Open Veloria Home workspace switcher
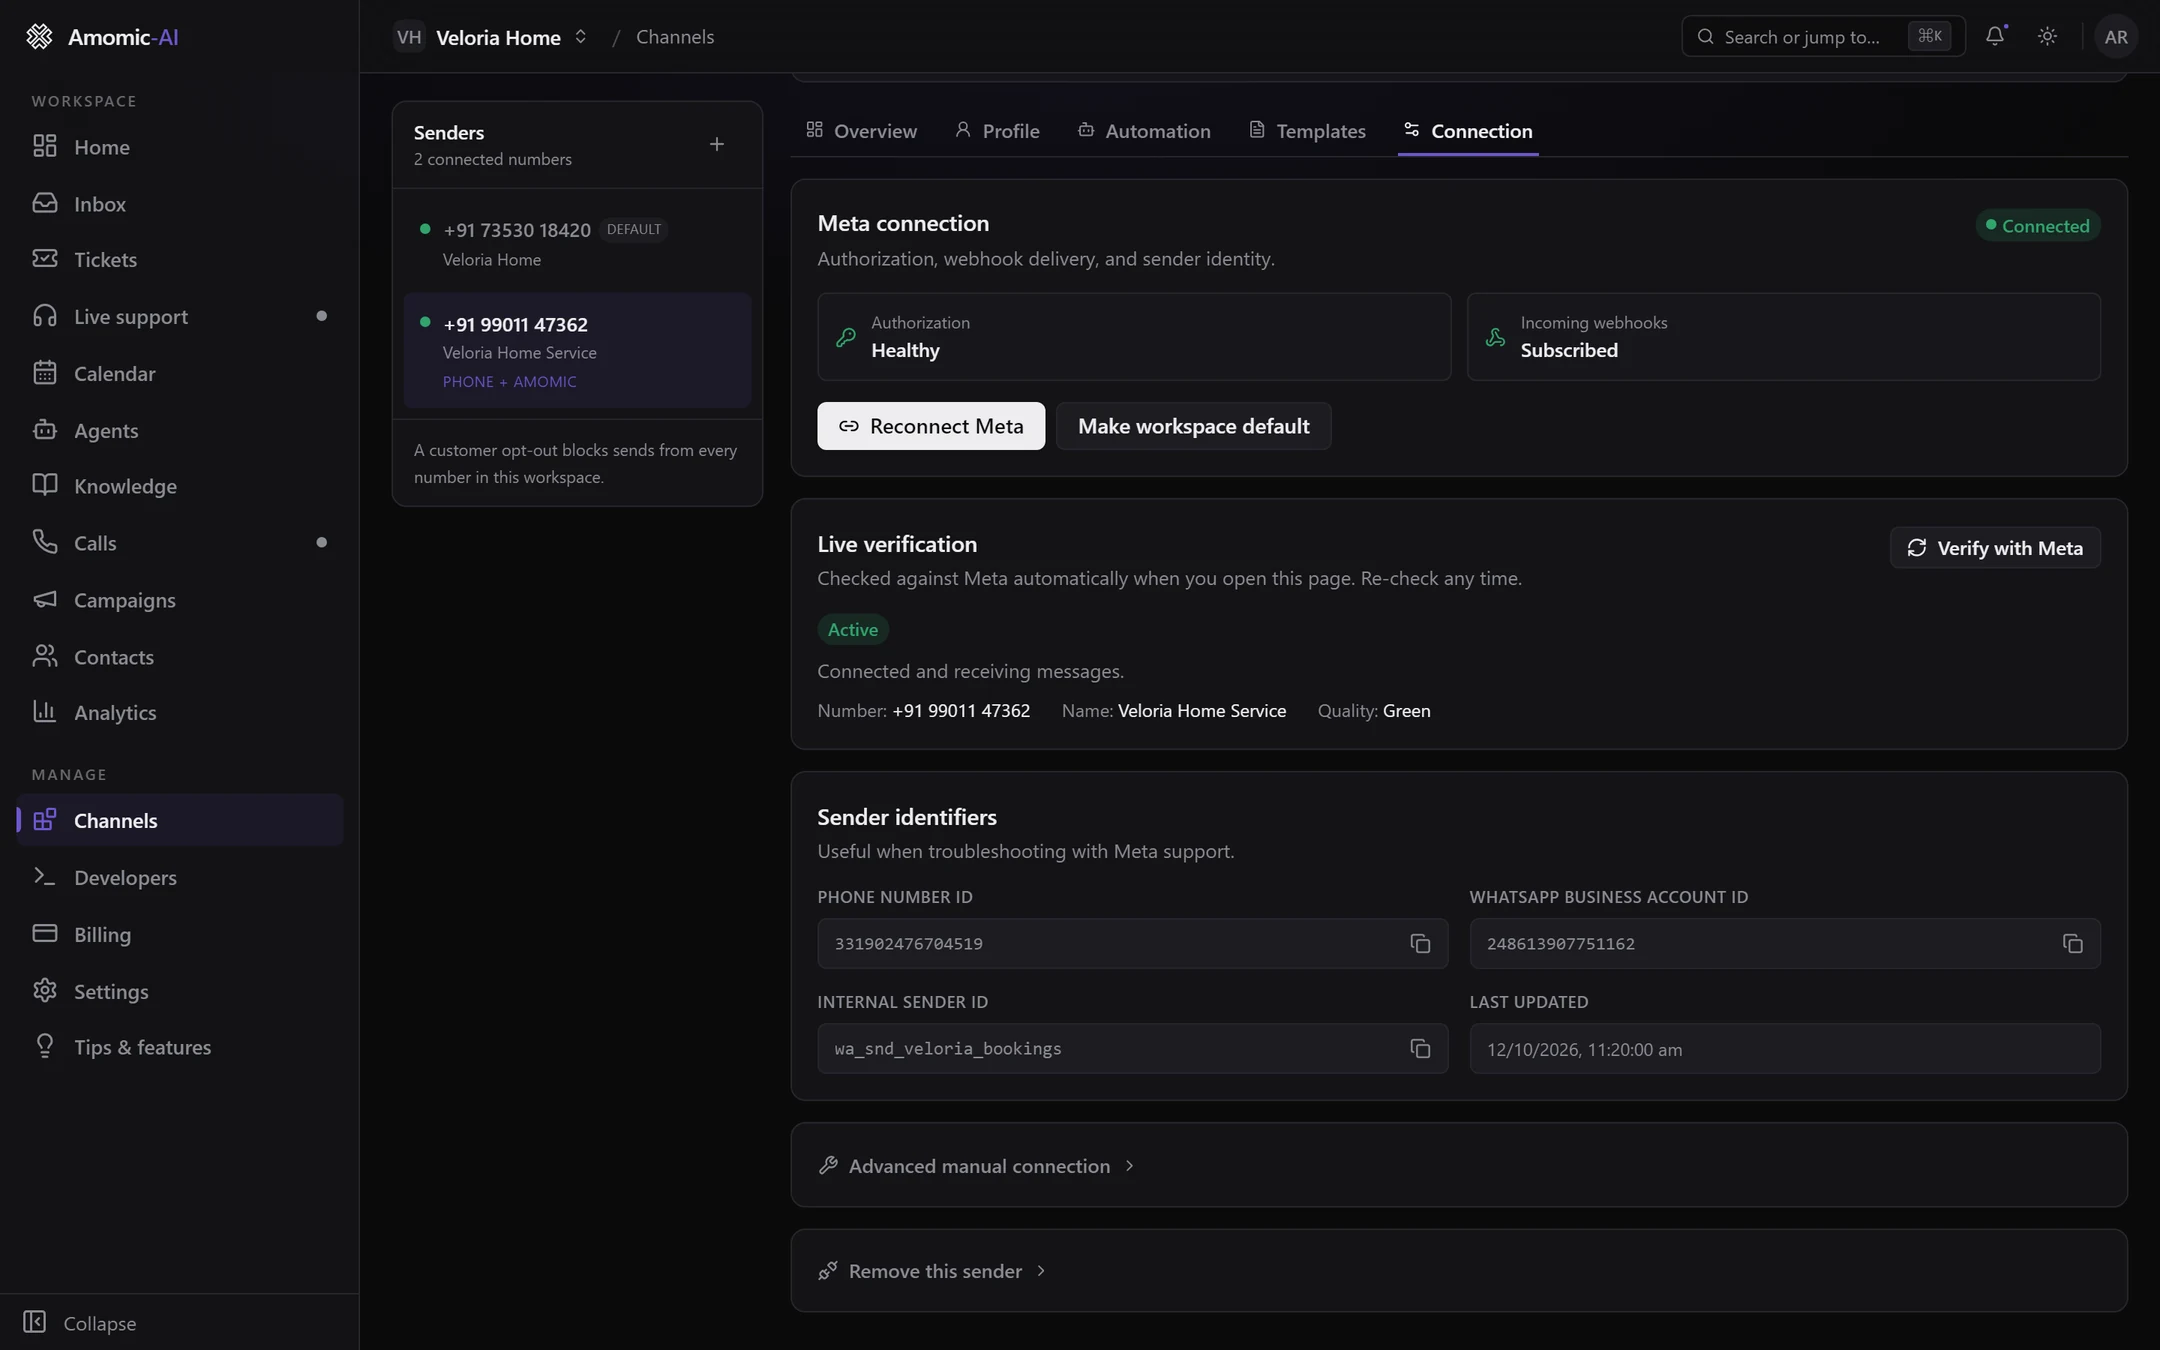The height and width of the screenshot is (1350, 2160). click(x=491, y=37)
